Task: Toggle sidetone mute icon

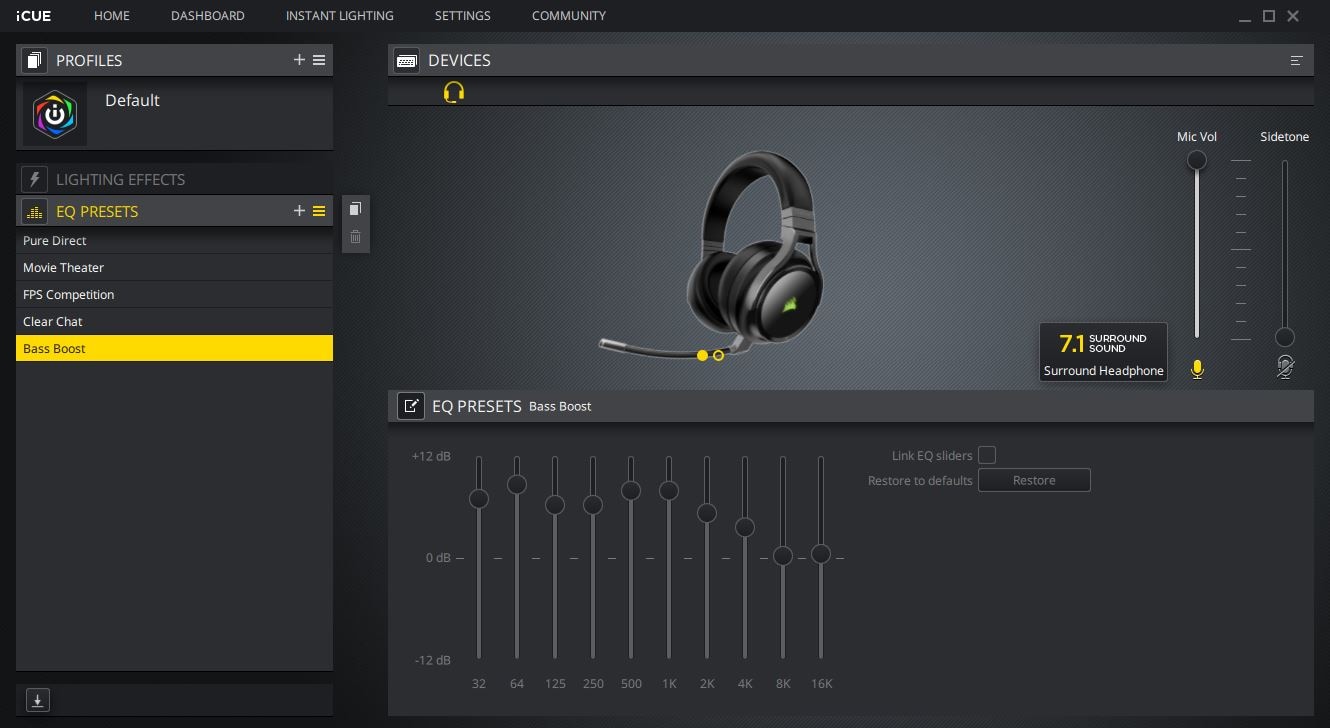Action: [x=1285, y=368]
